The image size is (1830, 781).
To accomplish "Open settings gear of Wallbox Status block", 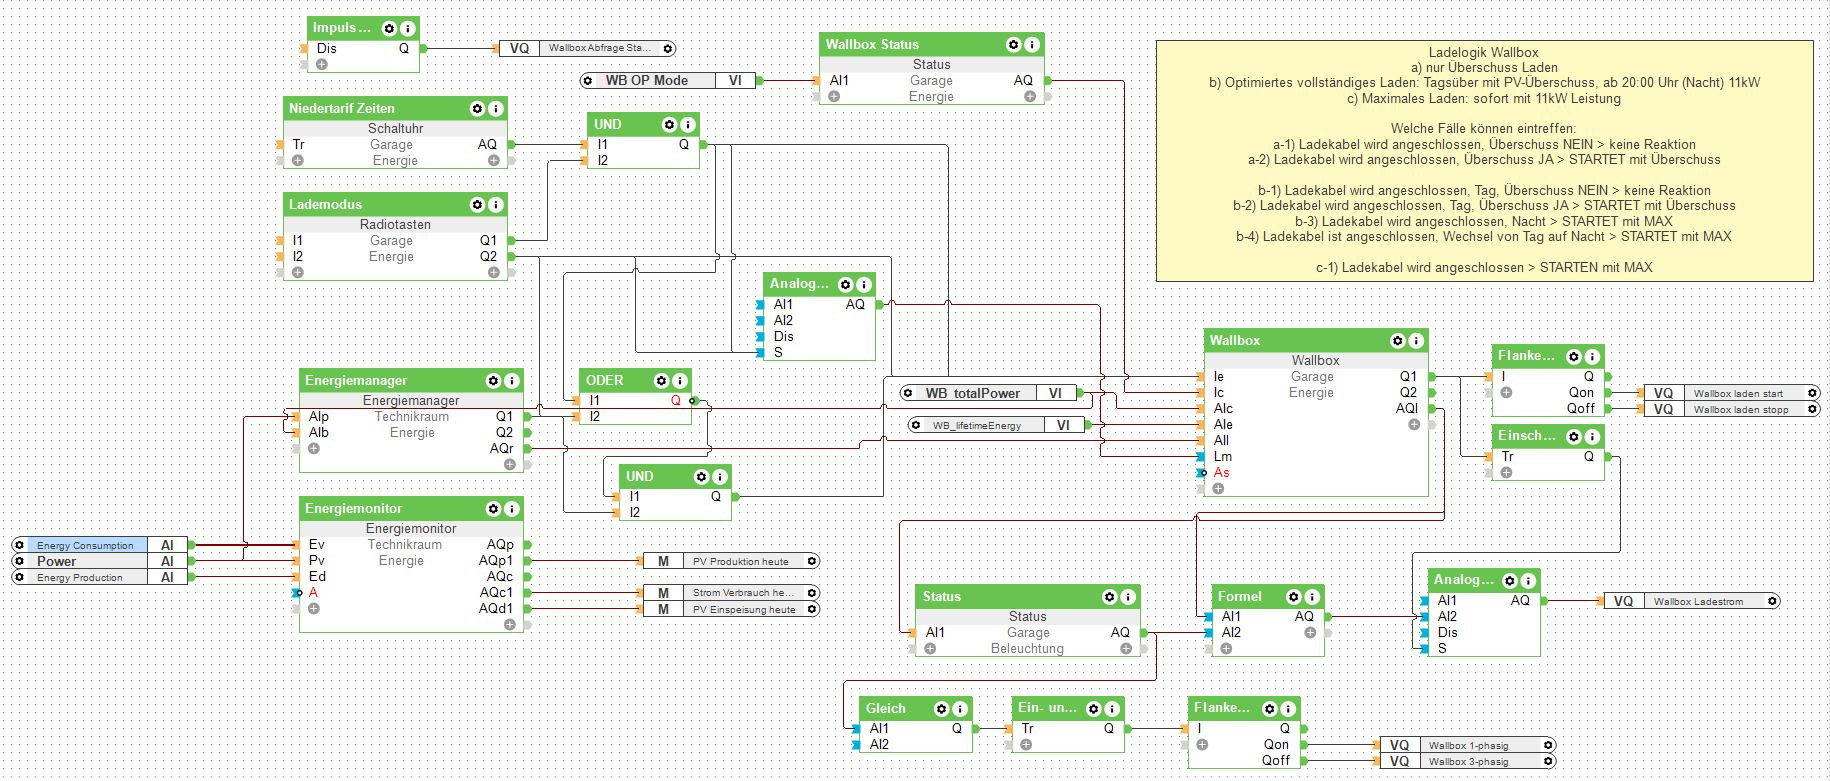I will click(1013, 44).
